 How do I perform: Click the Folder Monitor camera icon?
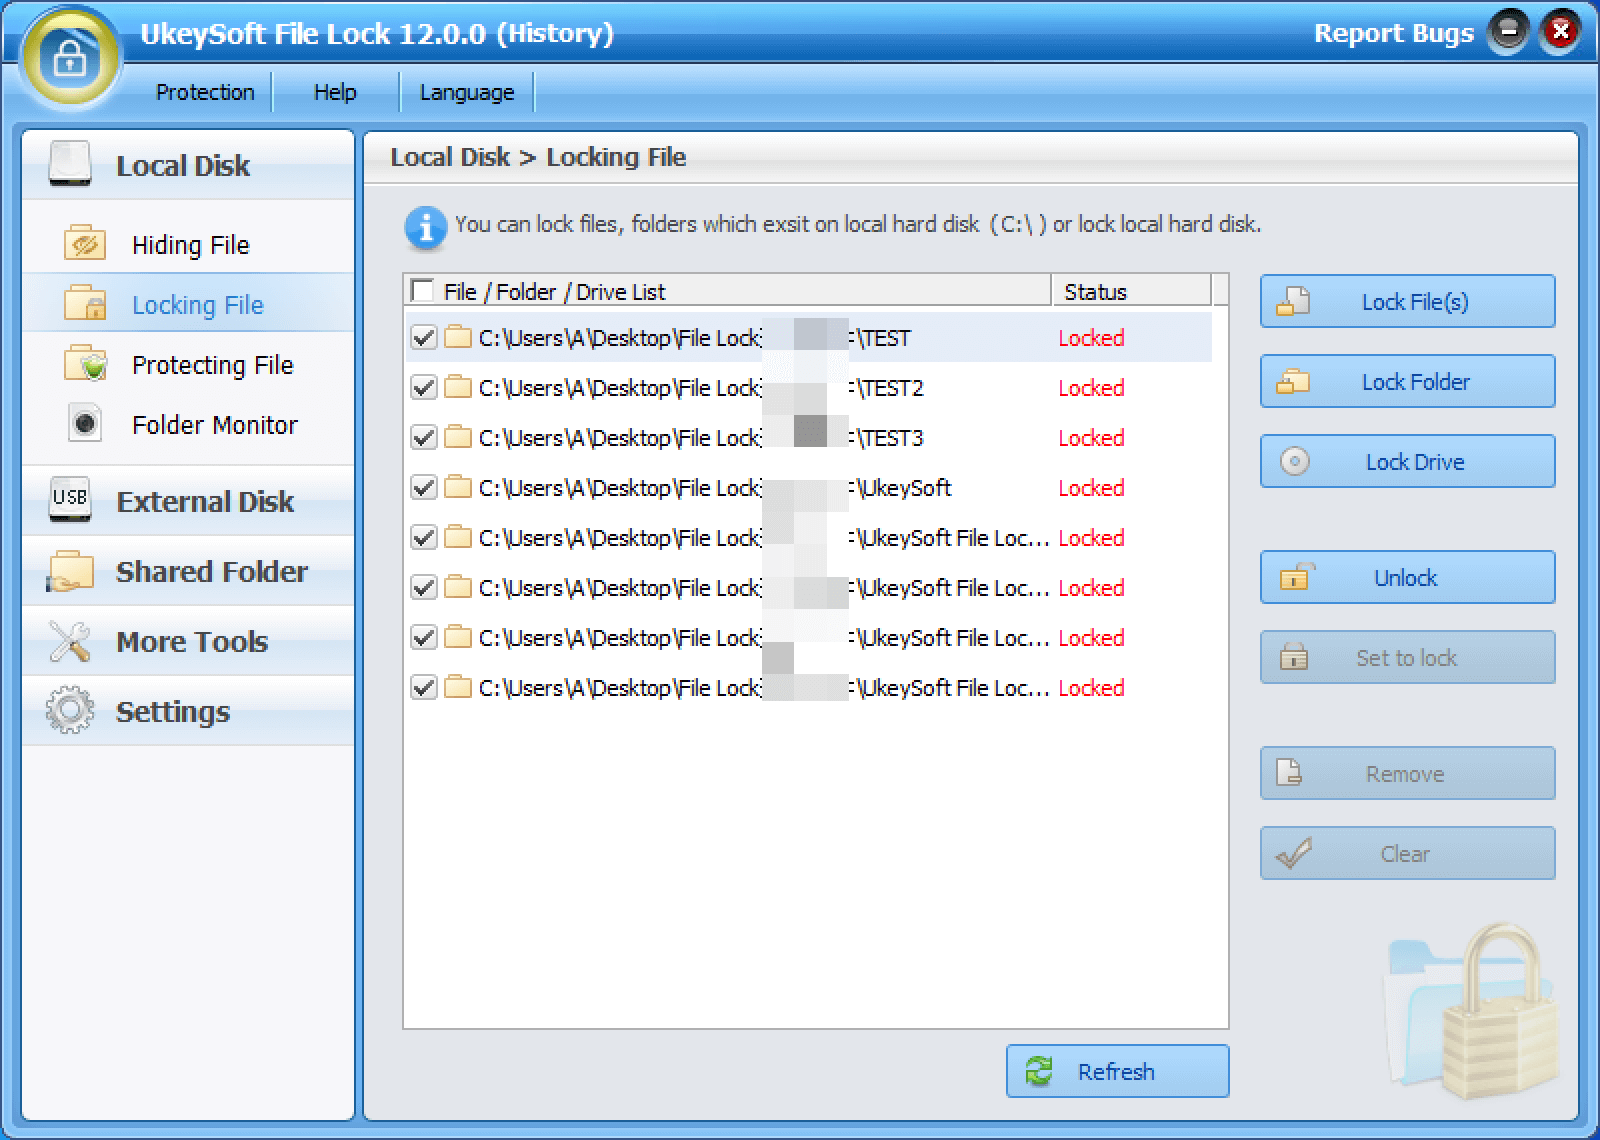pyautogui.click(x=85, y=423)
